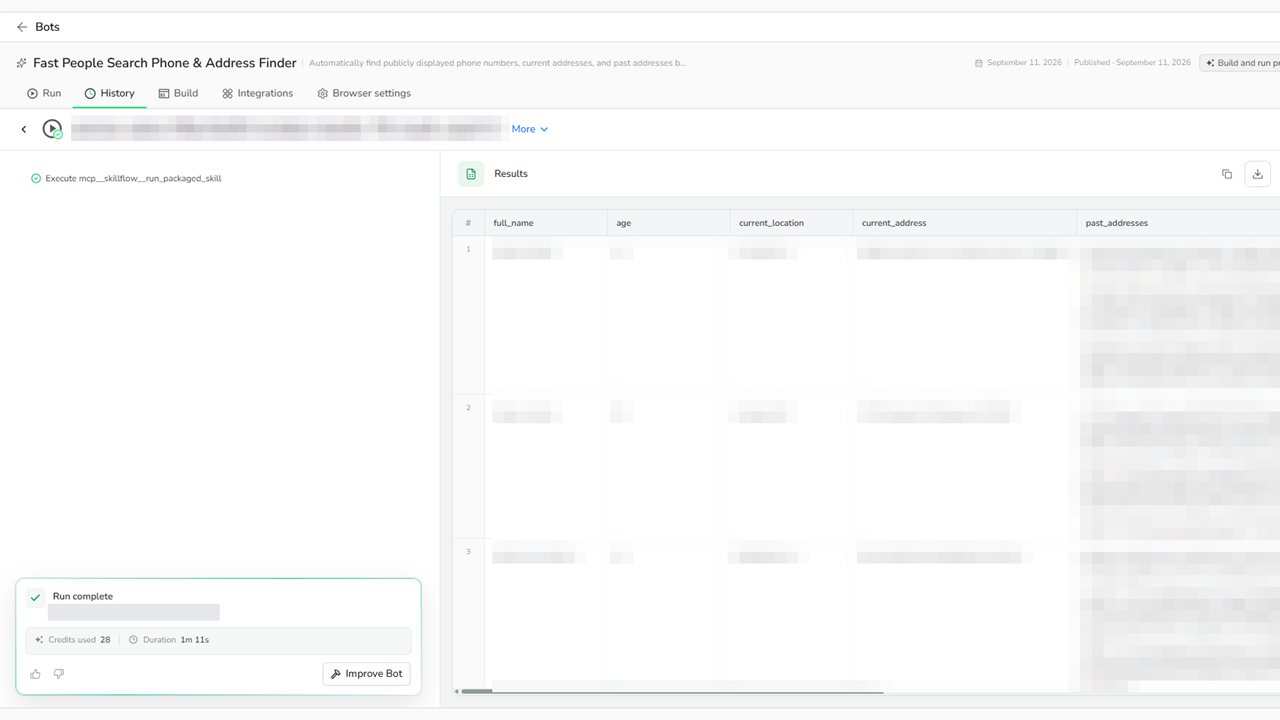Select result row number 1
The width and height of the screenshot is (1280, 720).
click(x=468, y=249)
